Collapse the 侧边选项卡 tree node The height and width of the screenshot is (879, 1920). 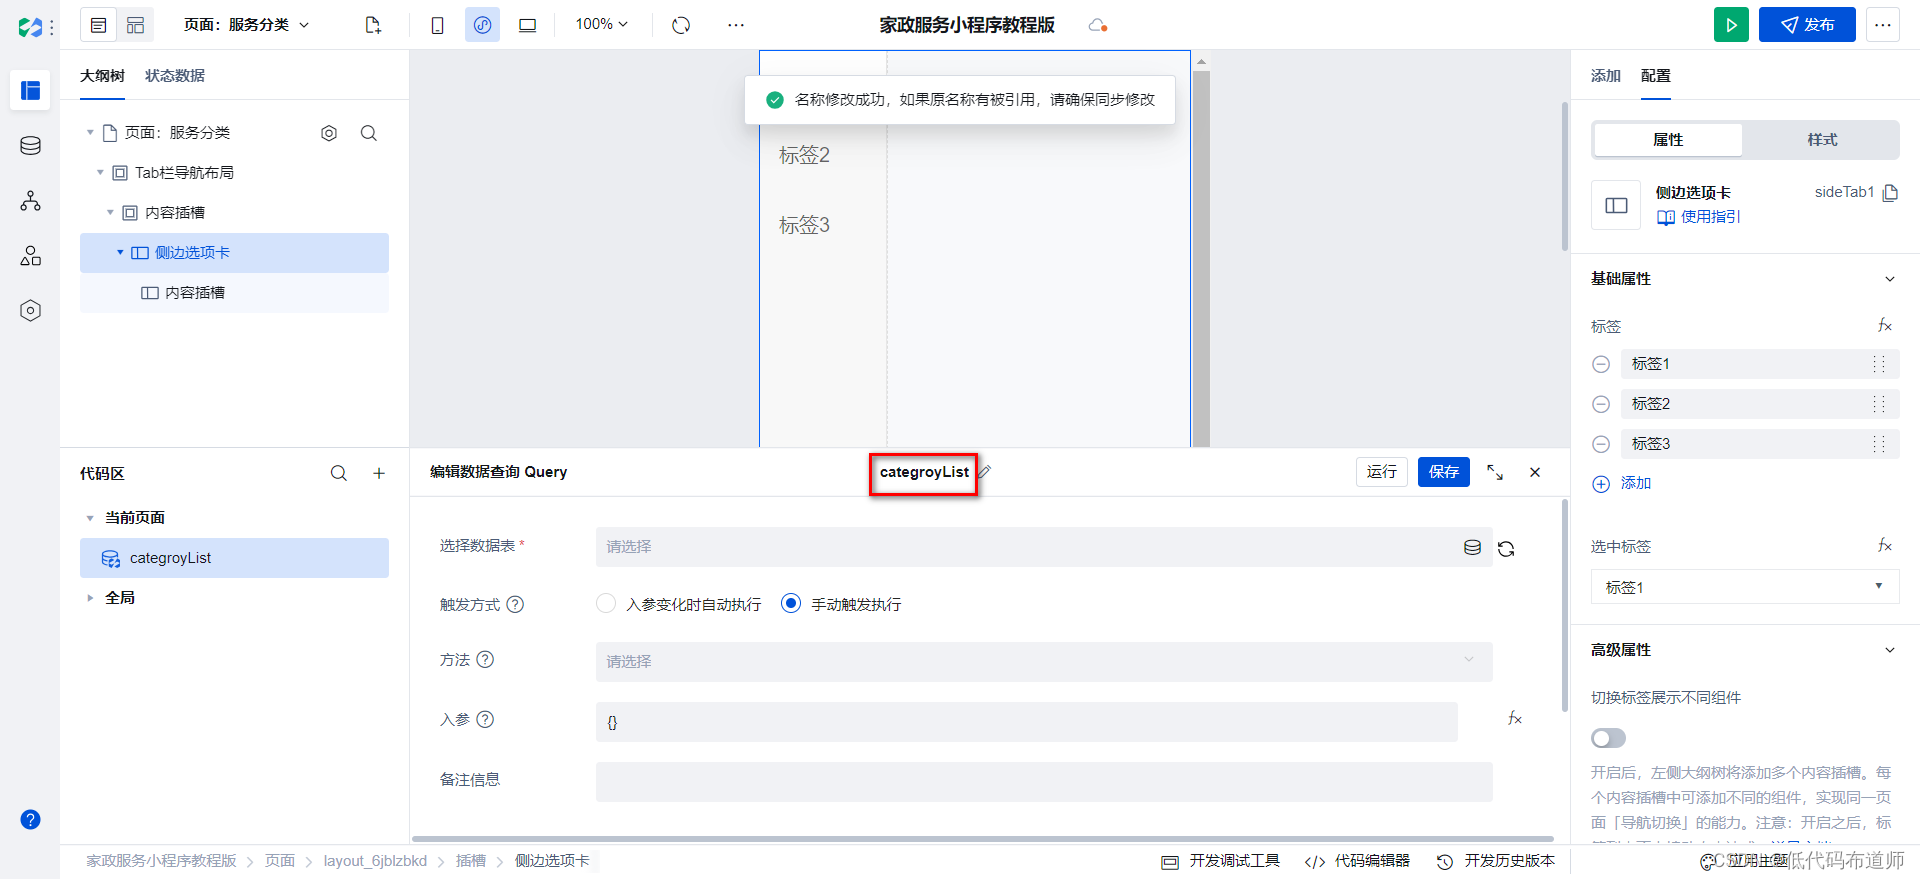click(120, 253)
